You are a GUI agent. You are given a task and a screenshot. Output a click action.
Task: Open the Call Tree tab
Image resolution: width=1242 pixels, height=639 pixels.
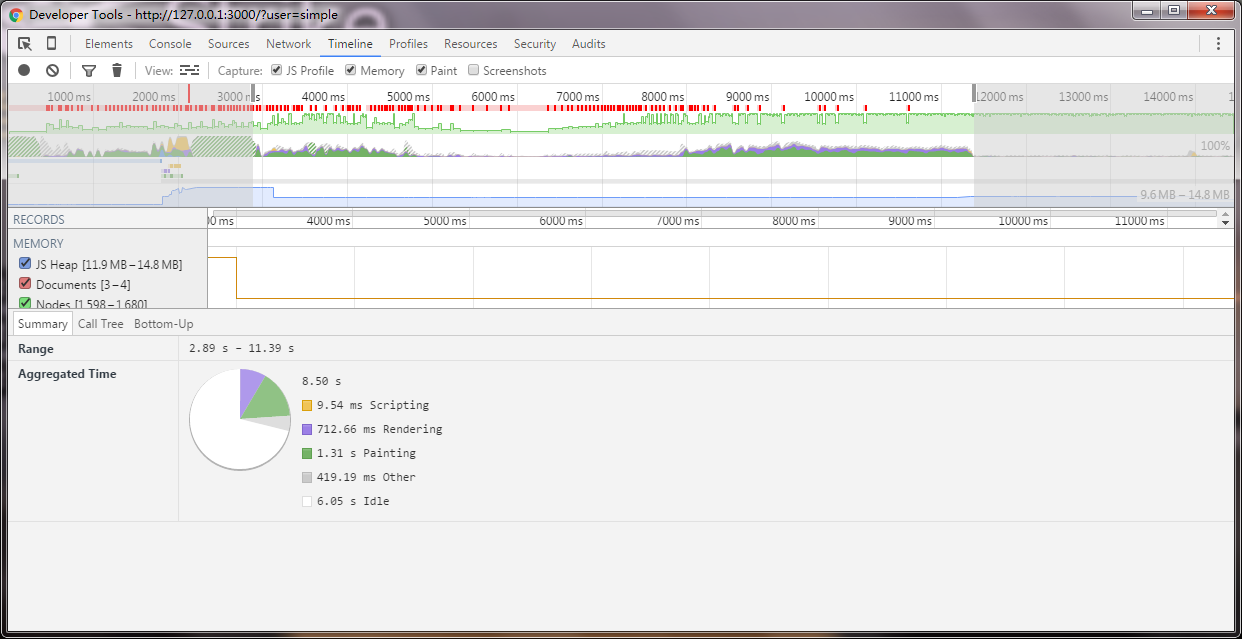[x=101, y=324]
